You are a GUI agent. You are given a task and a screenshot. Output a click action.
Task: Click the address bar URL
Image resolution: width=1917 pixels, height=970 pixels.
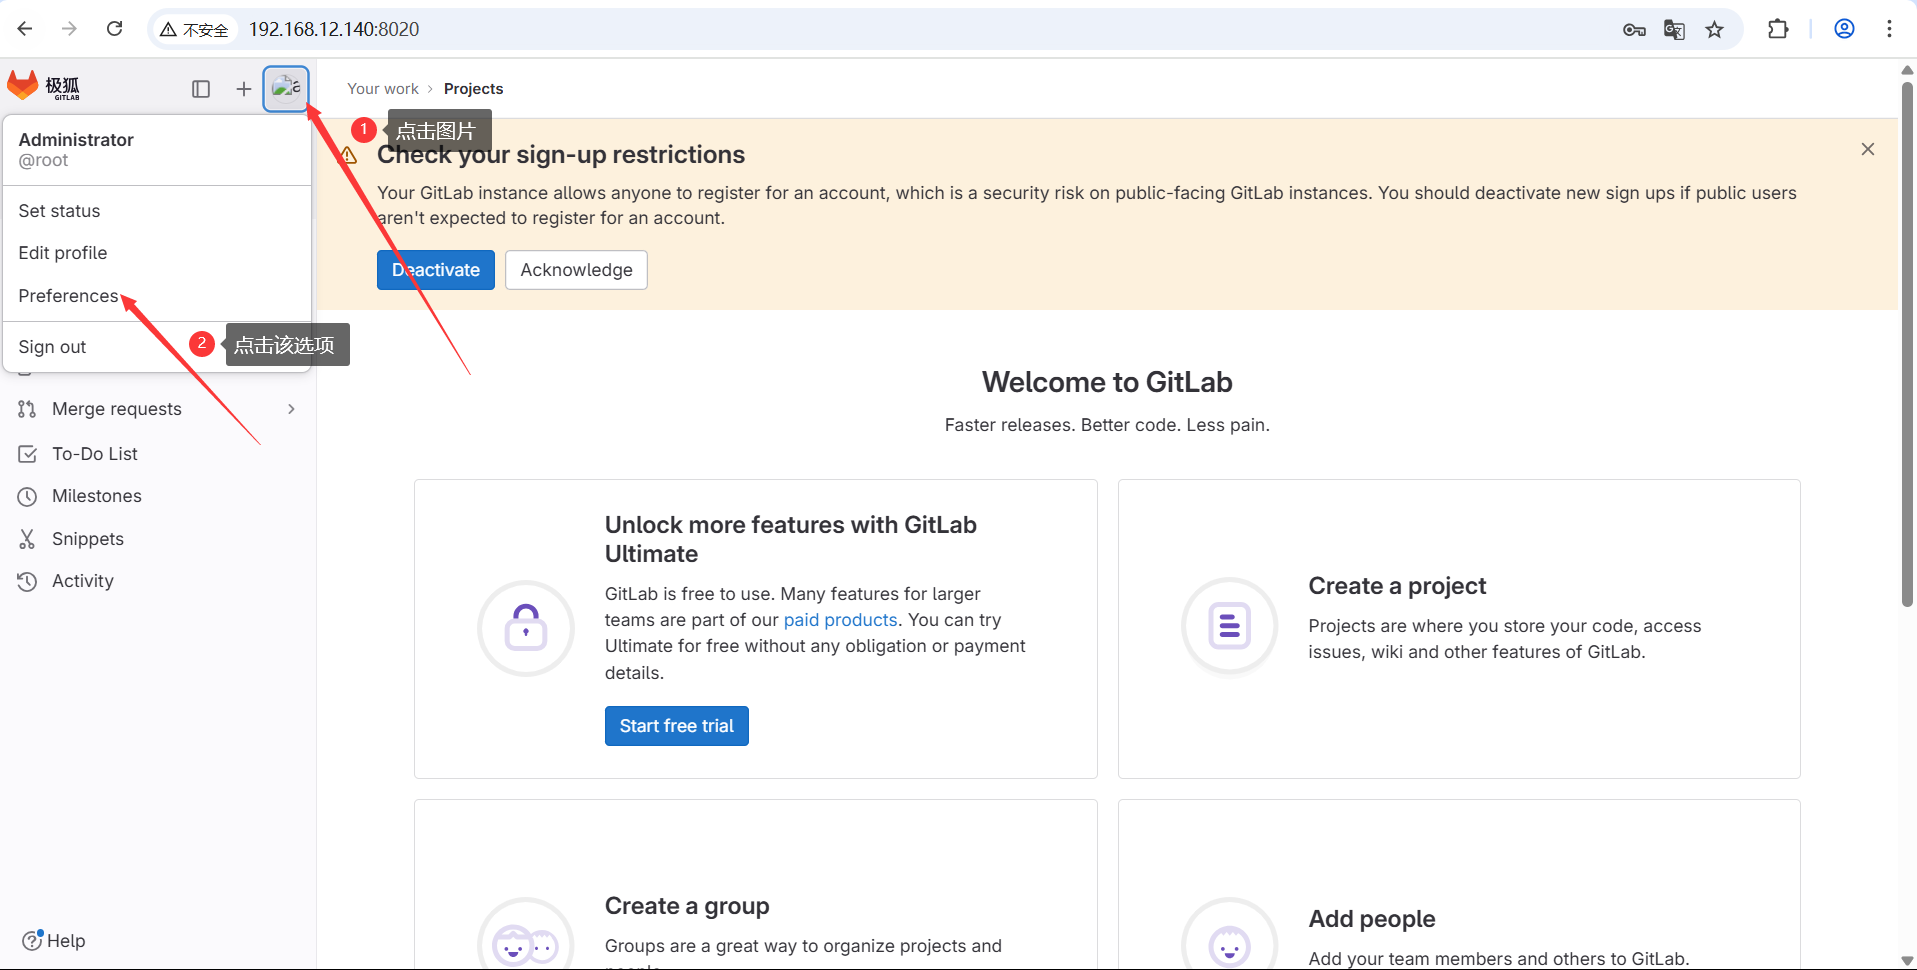click(x=334, y=29)
